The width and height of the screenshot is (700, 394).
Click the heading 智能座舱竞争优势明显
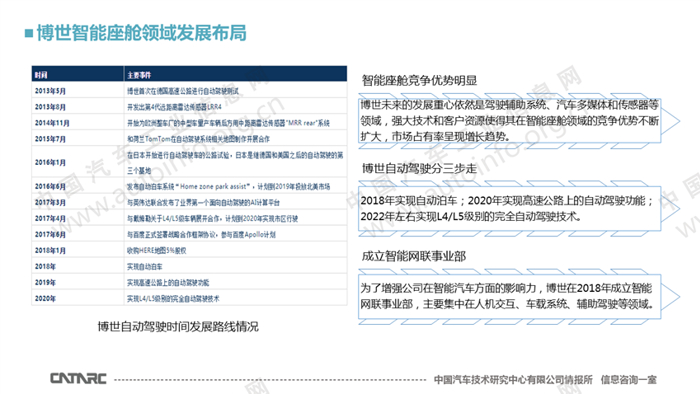pyautogui.click(x=419, y=81)
